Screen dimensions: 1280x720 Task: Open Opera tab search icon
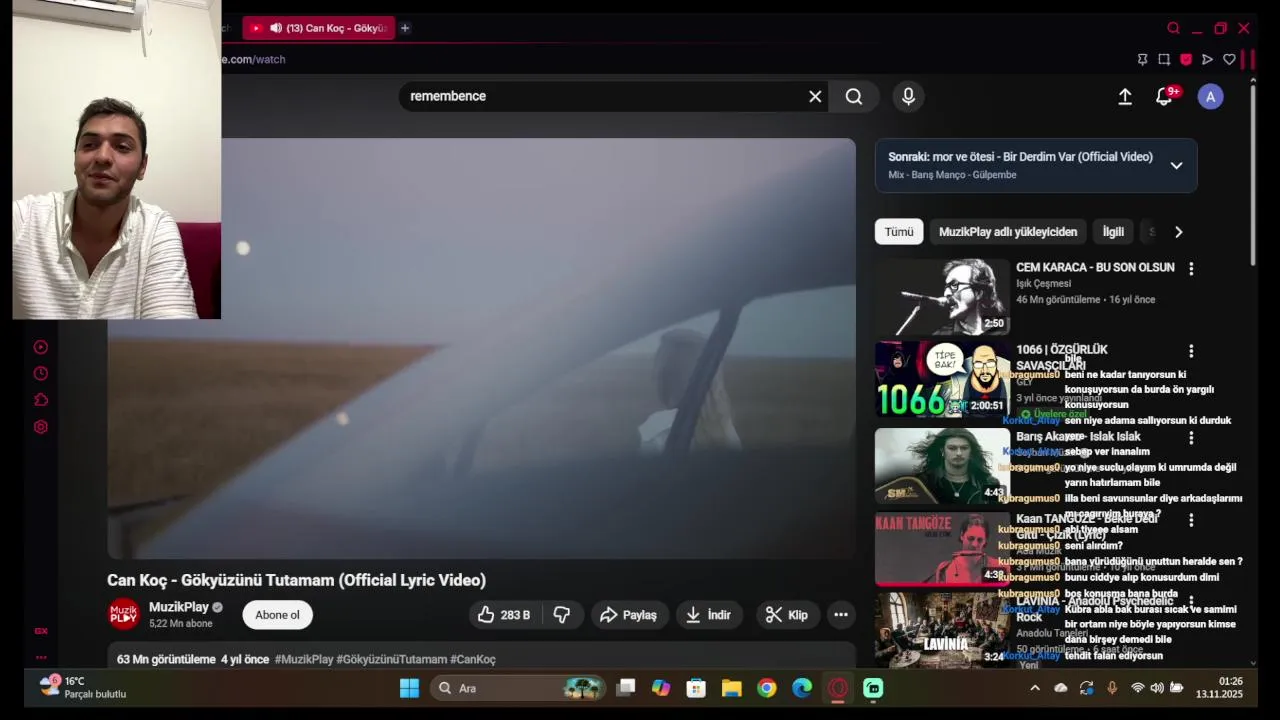pos(1173,28)
